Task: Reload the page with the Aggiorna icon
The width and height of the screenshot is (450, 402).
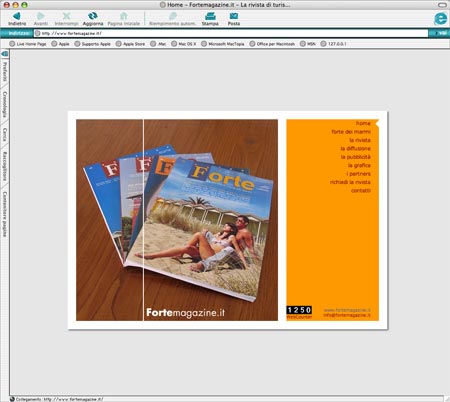Action: (93, 16)
